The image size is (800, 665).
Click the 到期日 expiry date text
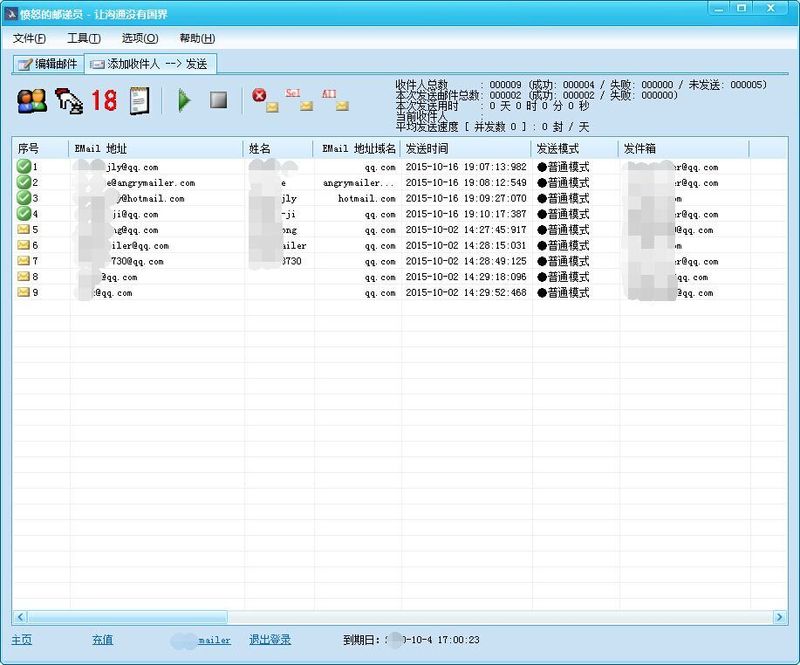[411, 640]
